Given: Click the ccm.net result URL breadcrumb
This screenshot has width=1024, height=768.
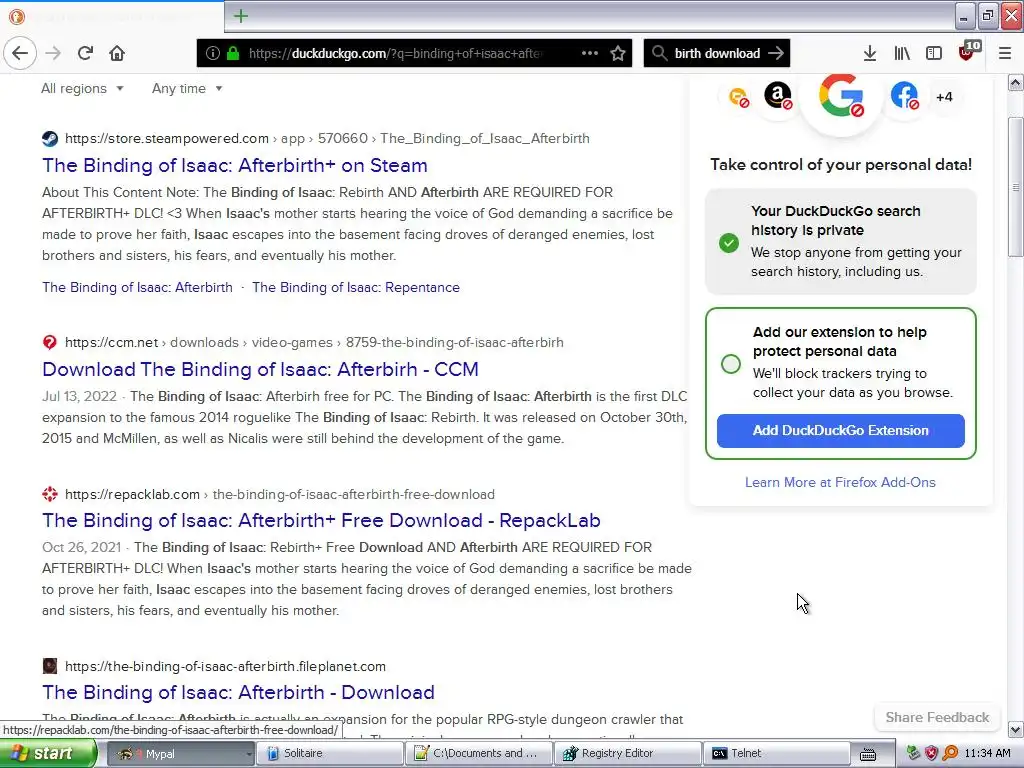Looking at the screenshot, I should coord(313,342).
